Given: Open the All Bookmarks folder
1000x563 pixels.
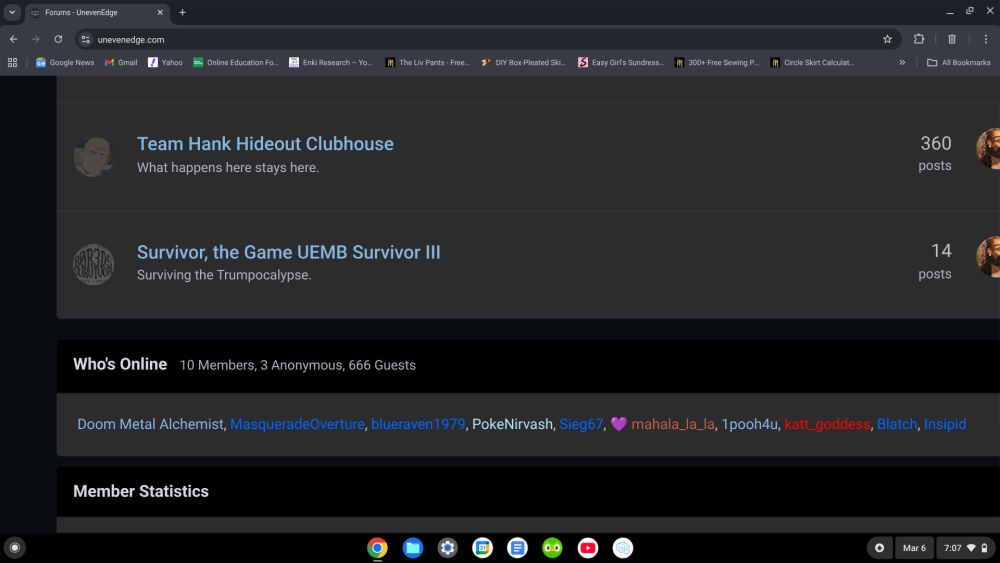Looking at the screenshot, I should click(x=958, y=62).
